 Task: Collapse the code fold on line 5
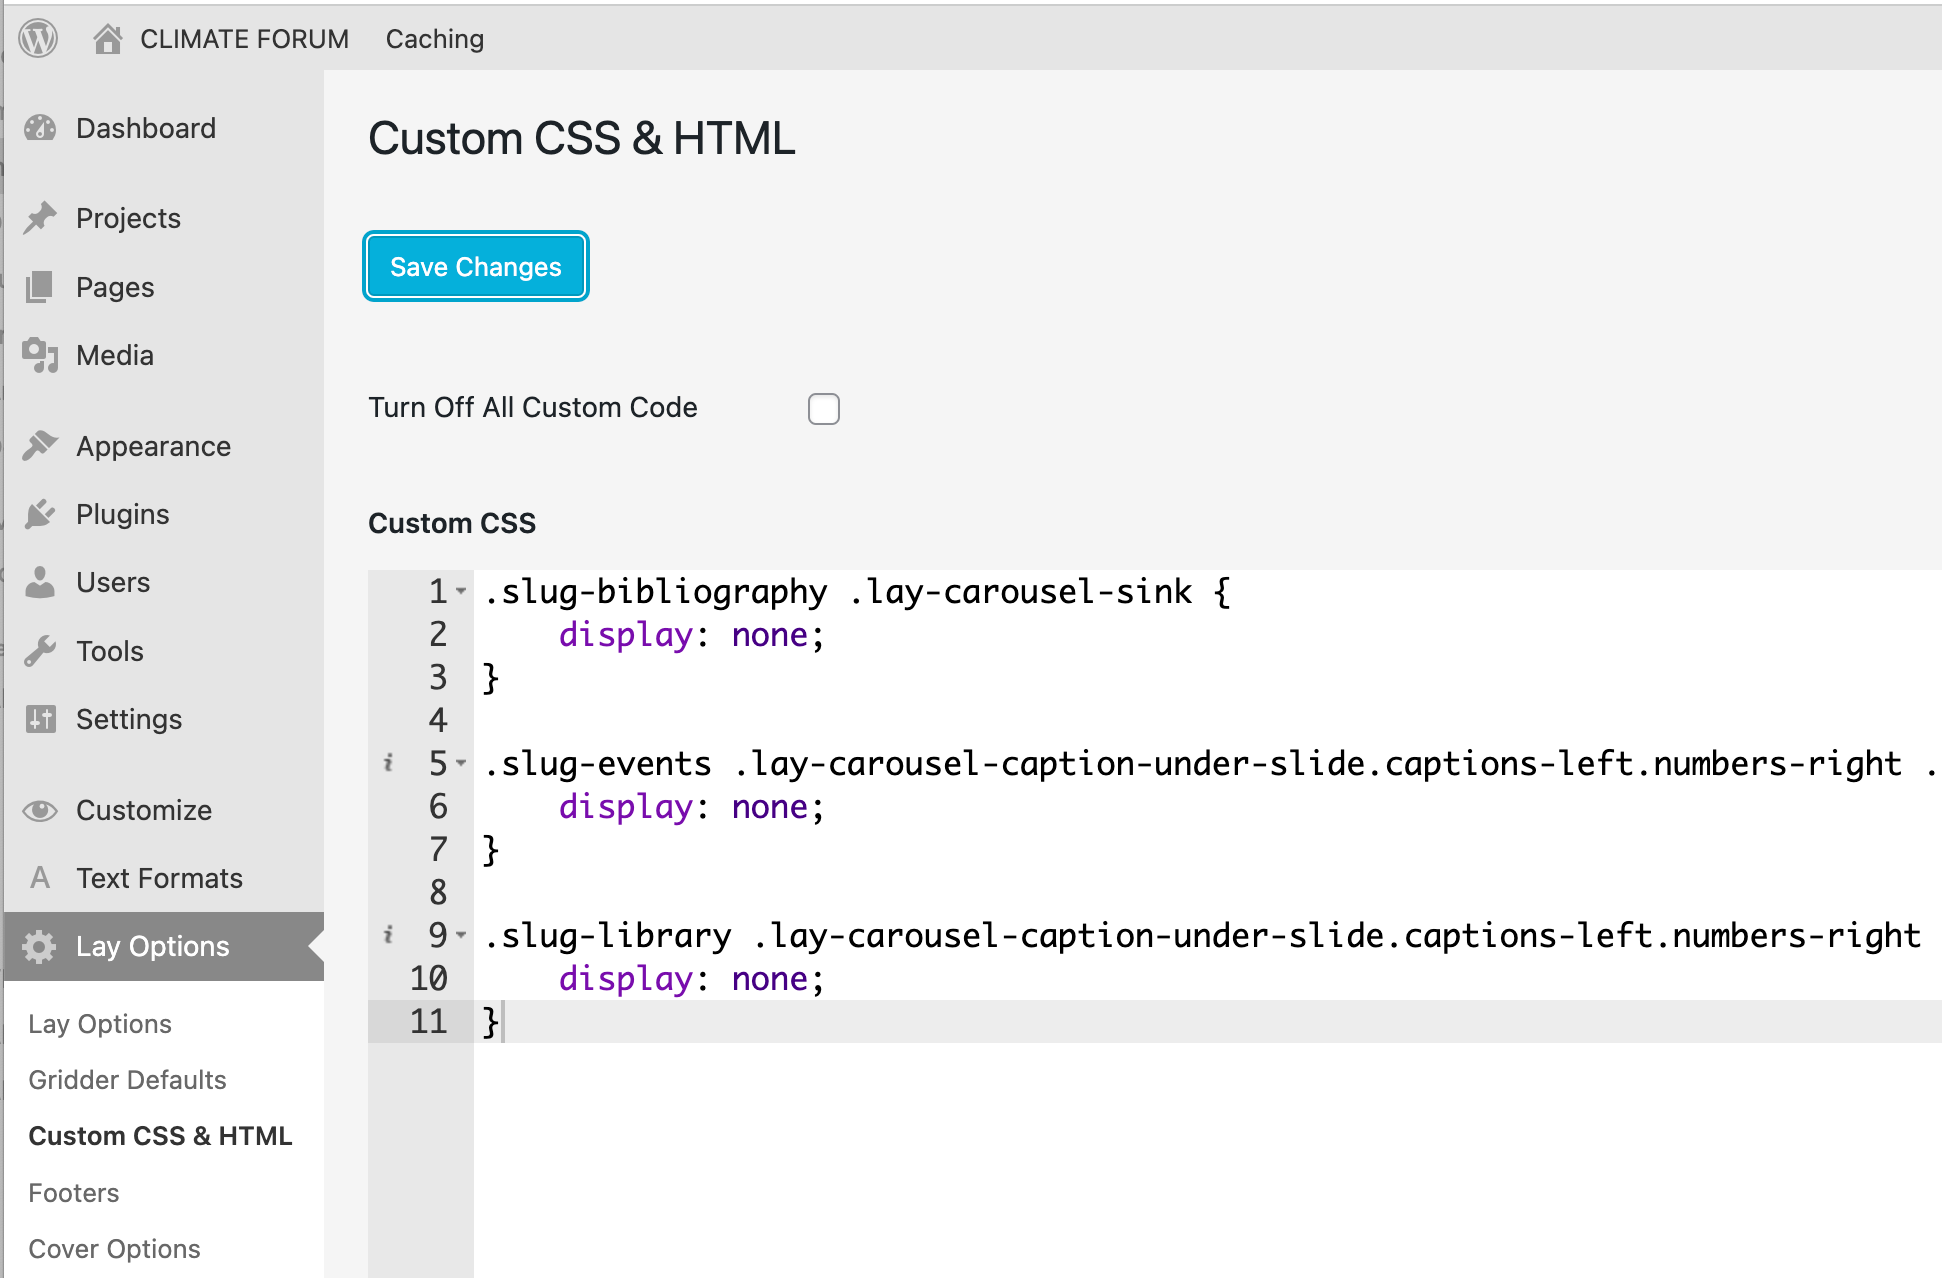[x=461, y=764]
